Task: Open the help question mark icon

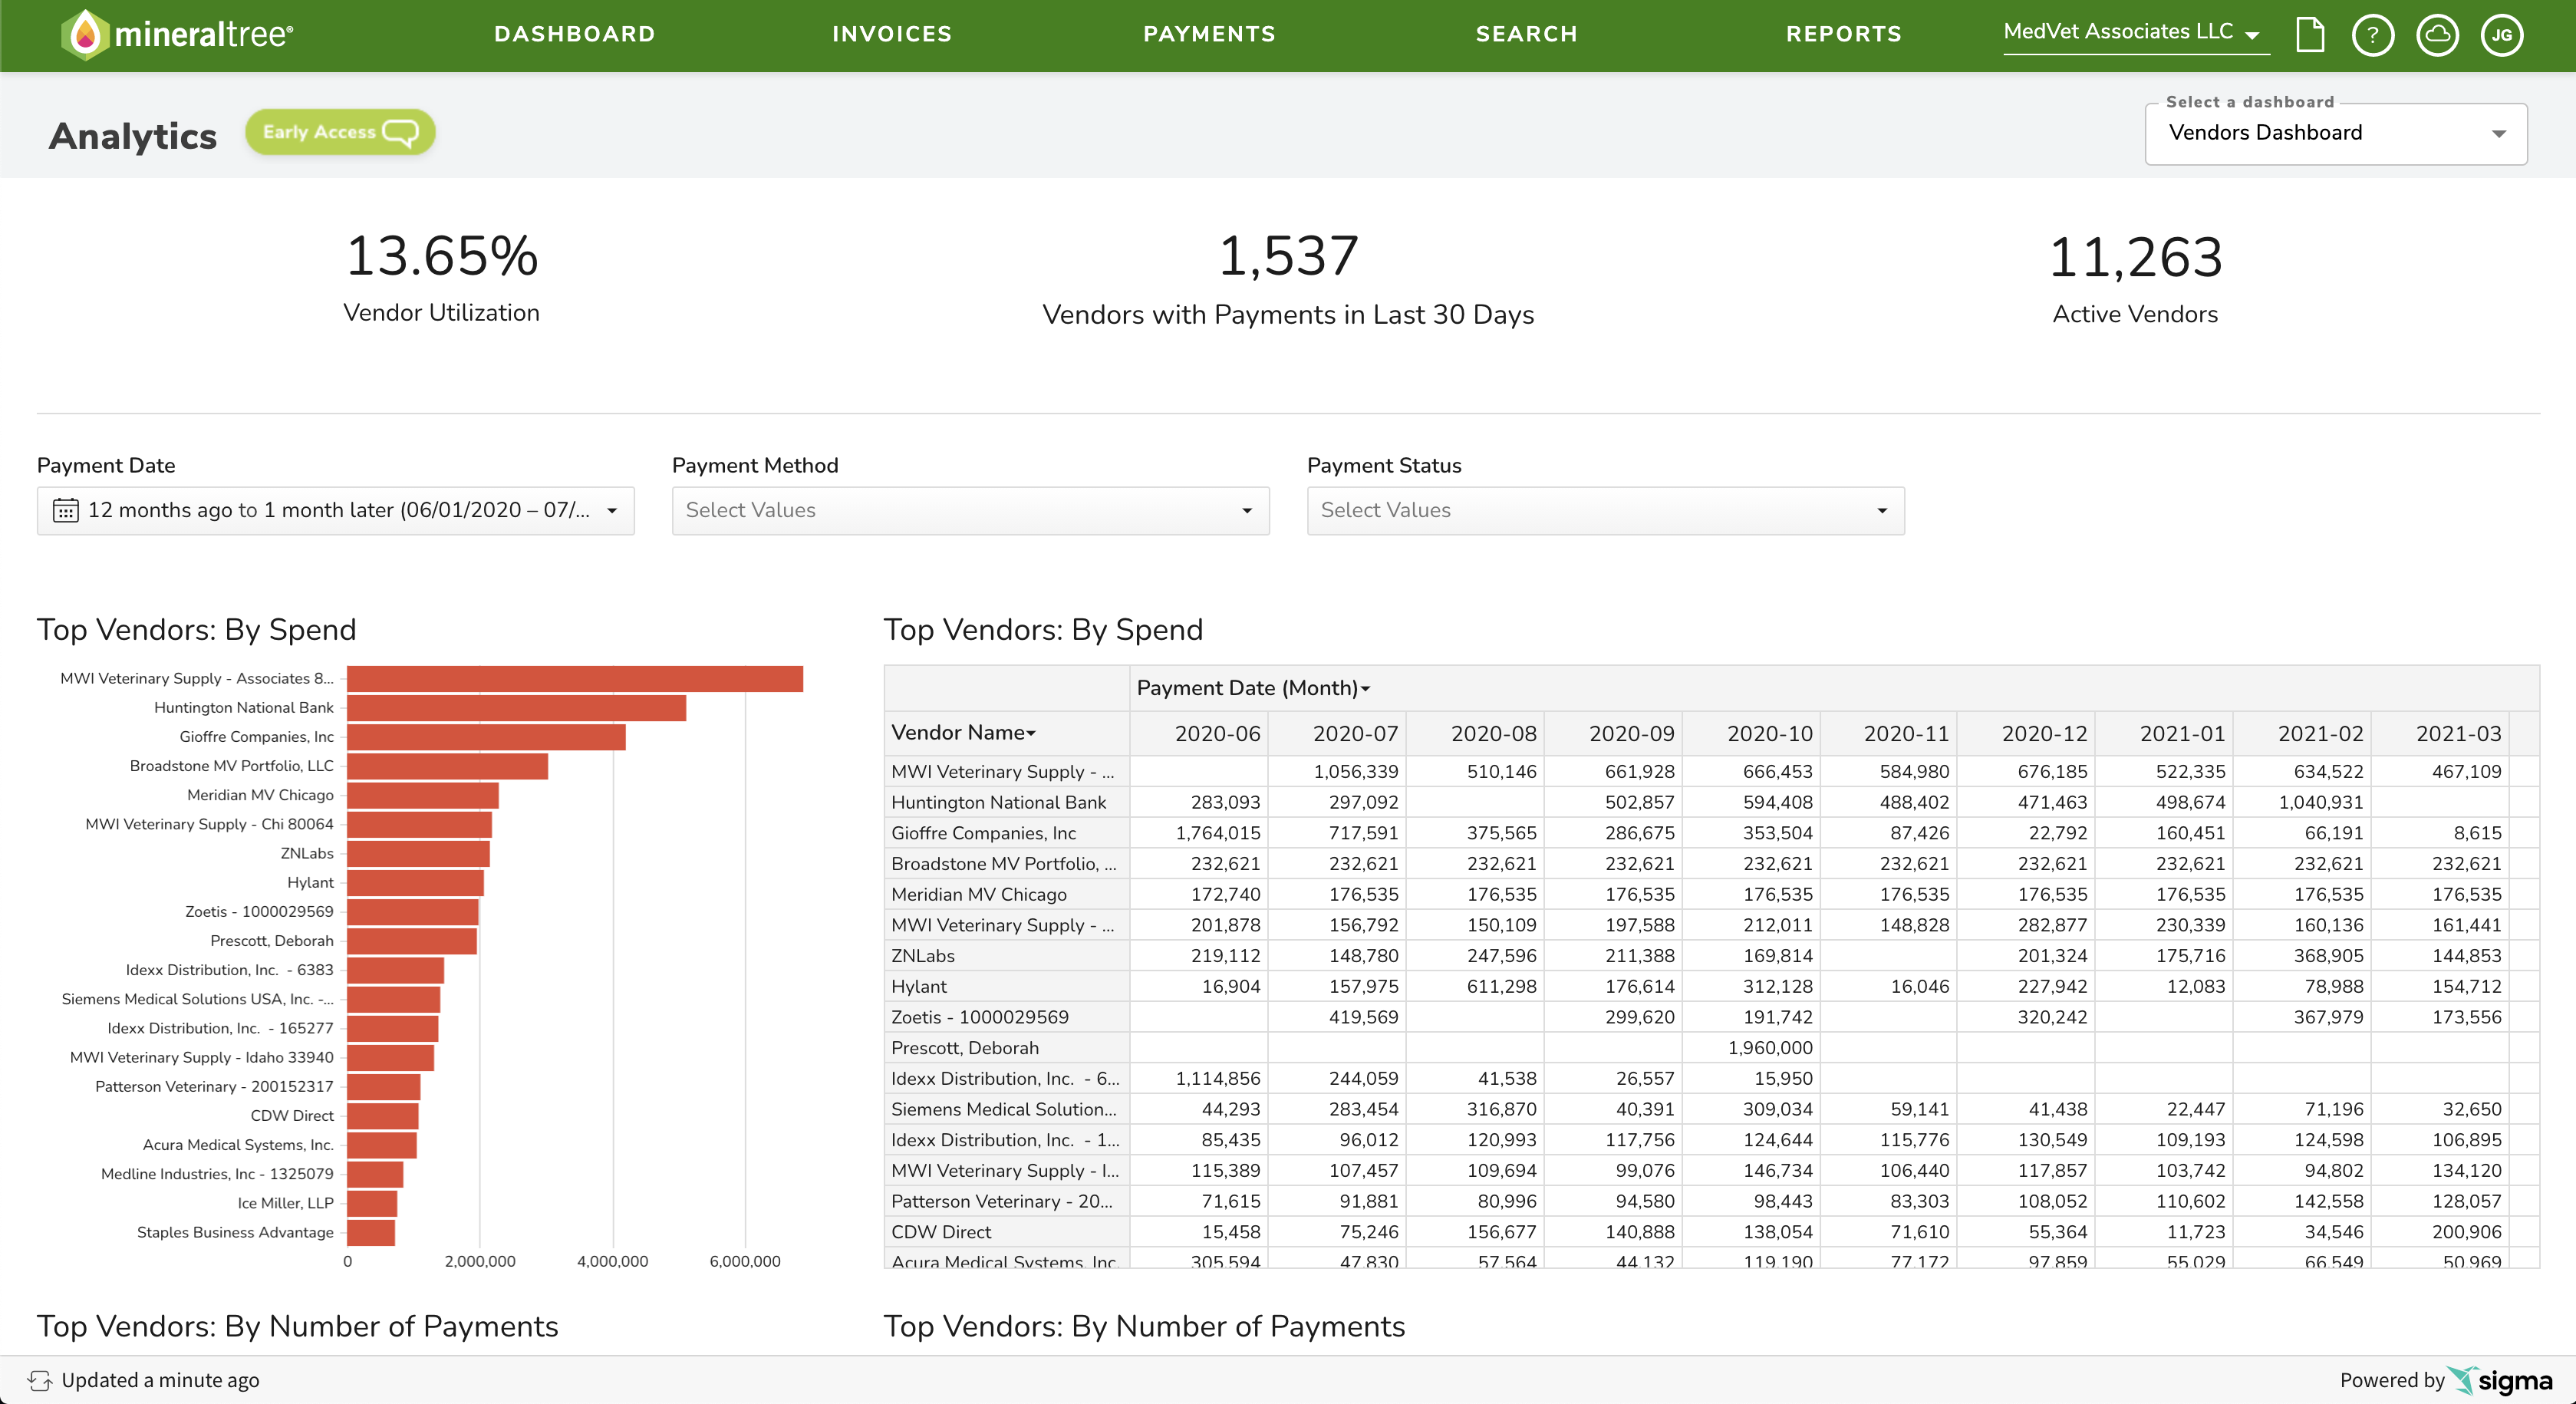Action: pyautogui.click(x=2373, y=35)
